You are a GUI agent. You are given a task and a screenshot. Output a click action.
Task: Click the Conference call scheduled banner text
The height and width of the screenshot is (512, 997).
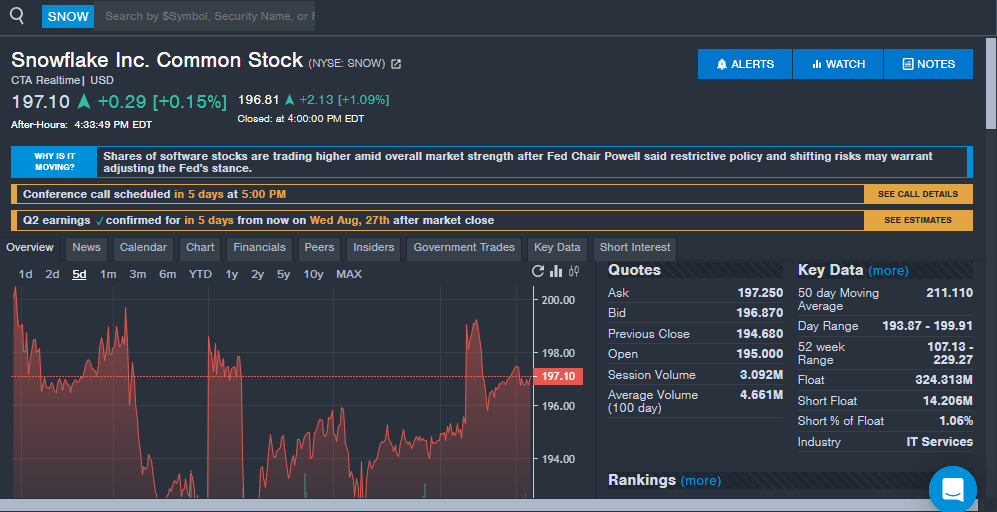point(155,194)
